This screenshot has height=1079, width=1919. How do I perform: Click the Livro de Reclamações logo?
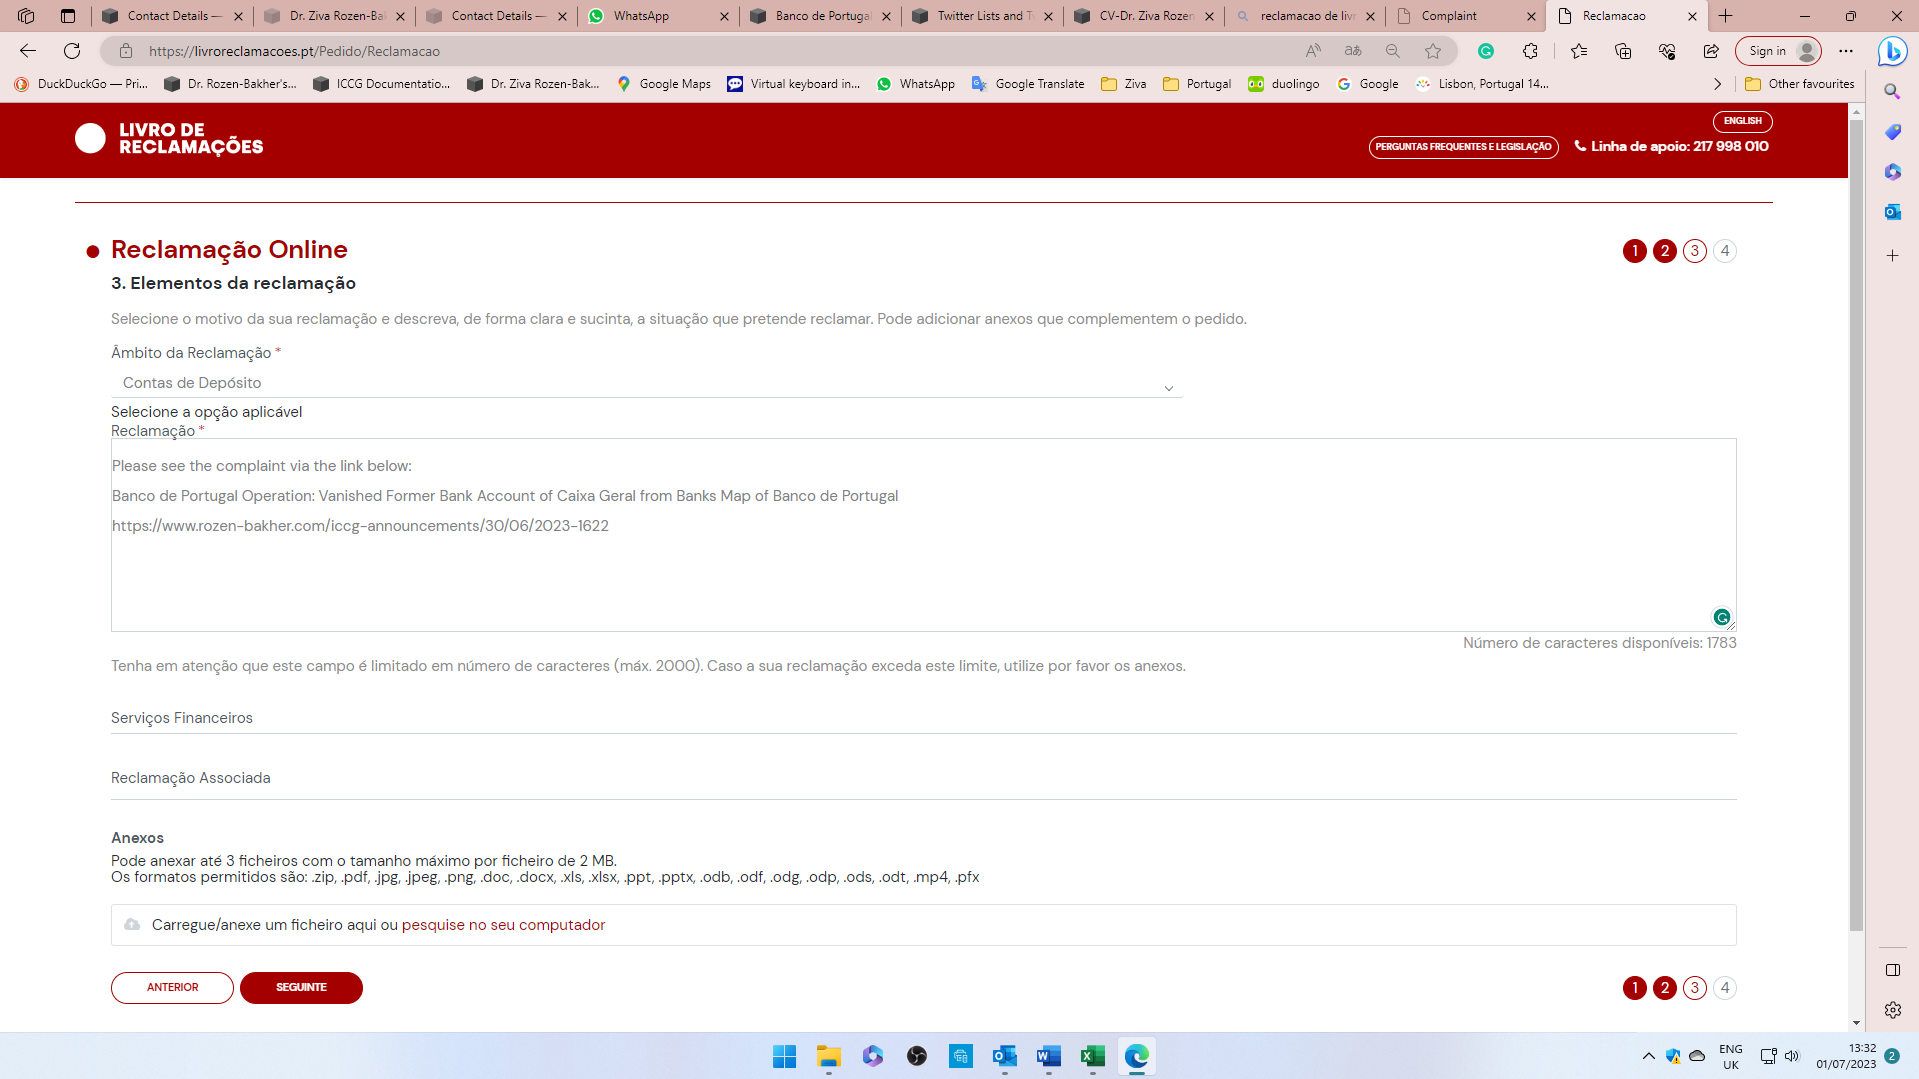(x=169, y=138)
